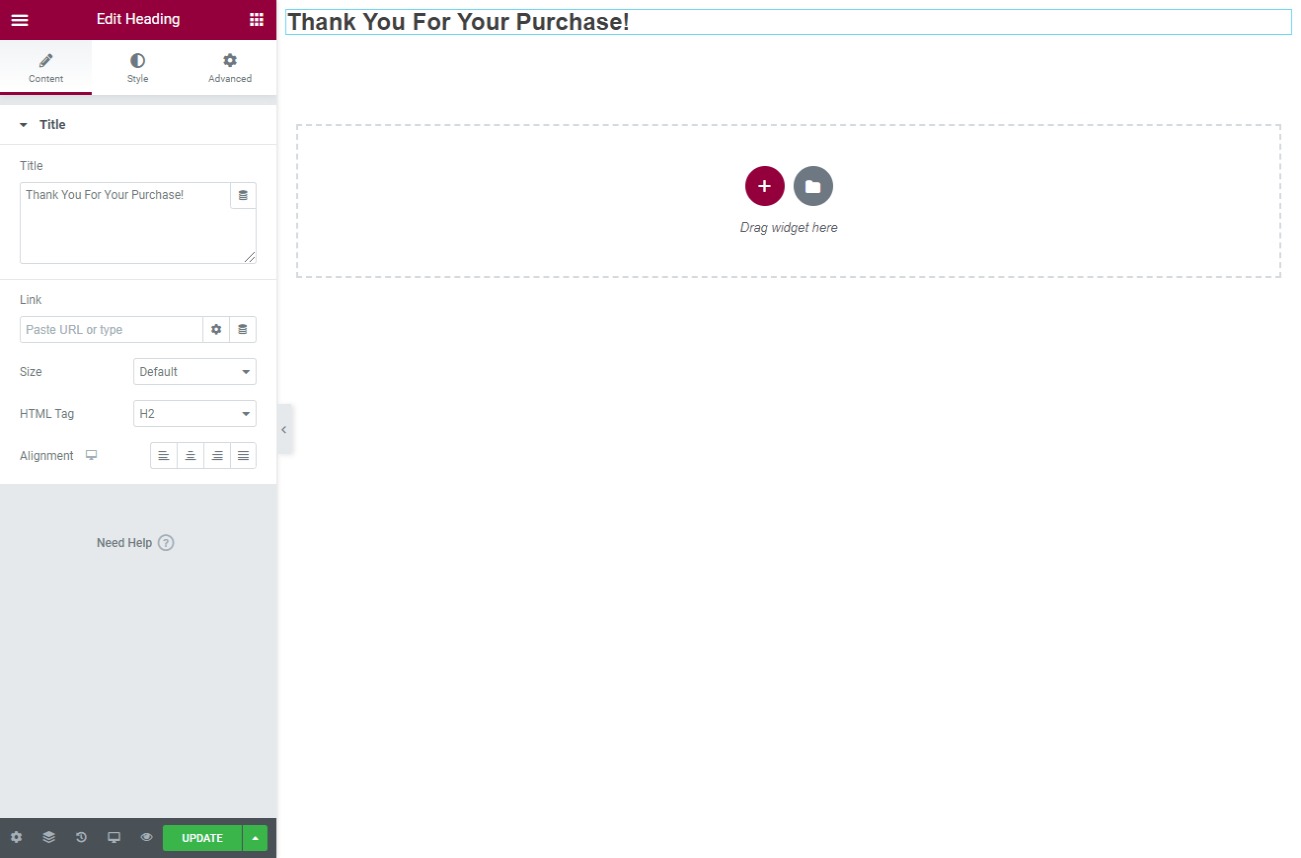The width and height of the screenshot is (1301, 858).
Task: Open Responsive Mode from bottom bar
Action: [x=114, y=837]
